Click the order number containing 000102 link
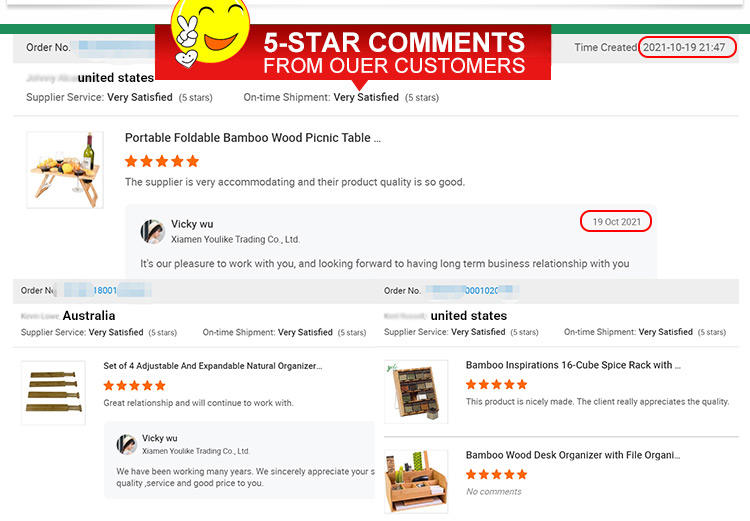Viewport: 750px width, 521px height. tap(481, 290)
